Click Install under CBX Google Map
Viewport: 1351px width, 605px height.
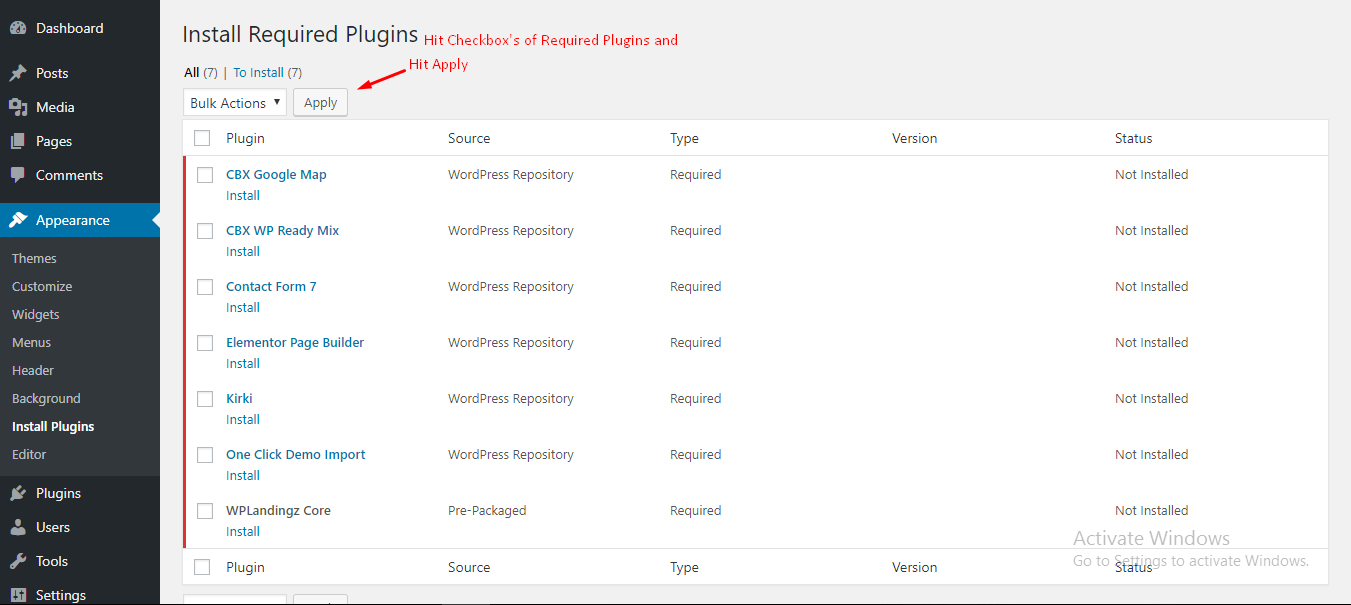[x=243, y=195]
